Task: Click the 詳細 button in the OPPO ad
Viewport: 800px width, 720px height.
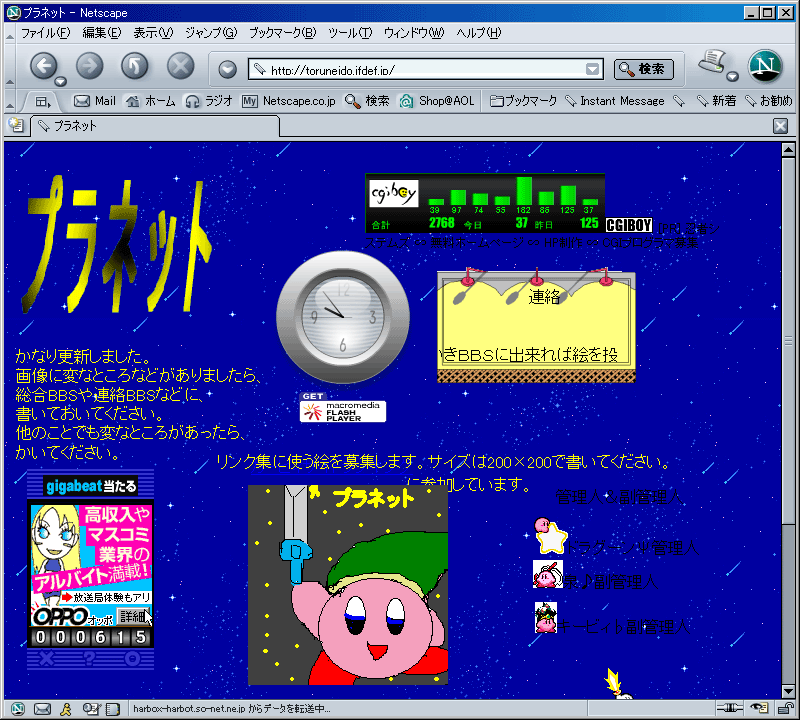Action: [132, 616]
